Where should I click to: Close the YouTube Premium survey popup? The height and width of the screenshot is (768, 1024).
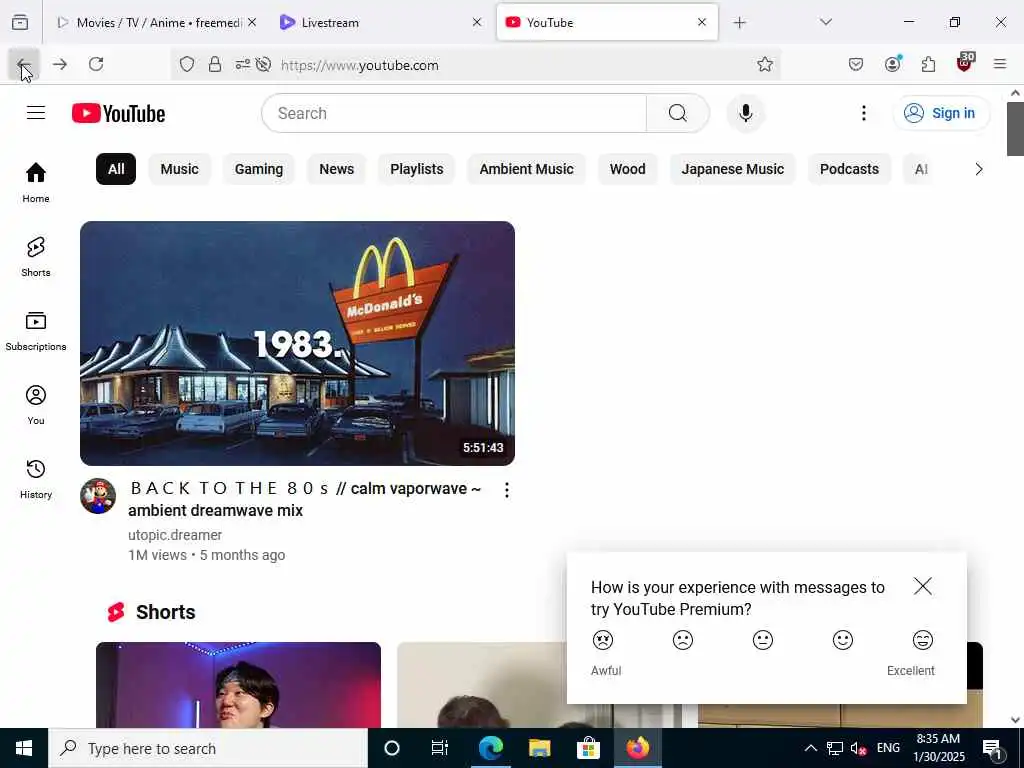click(x=922, y=586)
